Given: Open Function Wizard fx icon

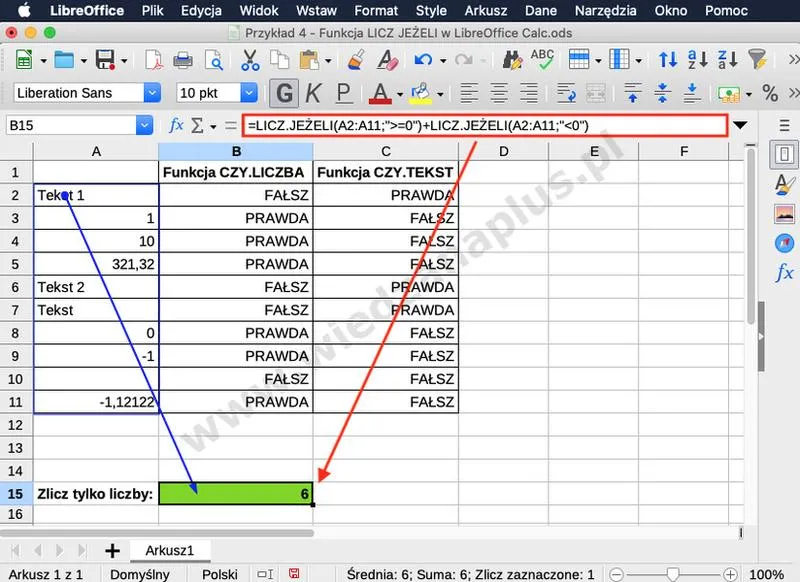Looking at the screenshot, I should [x=176, y=125].
